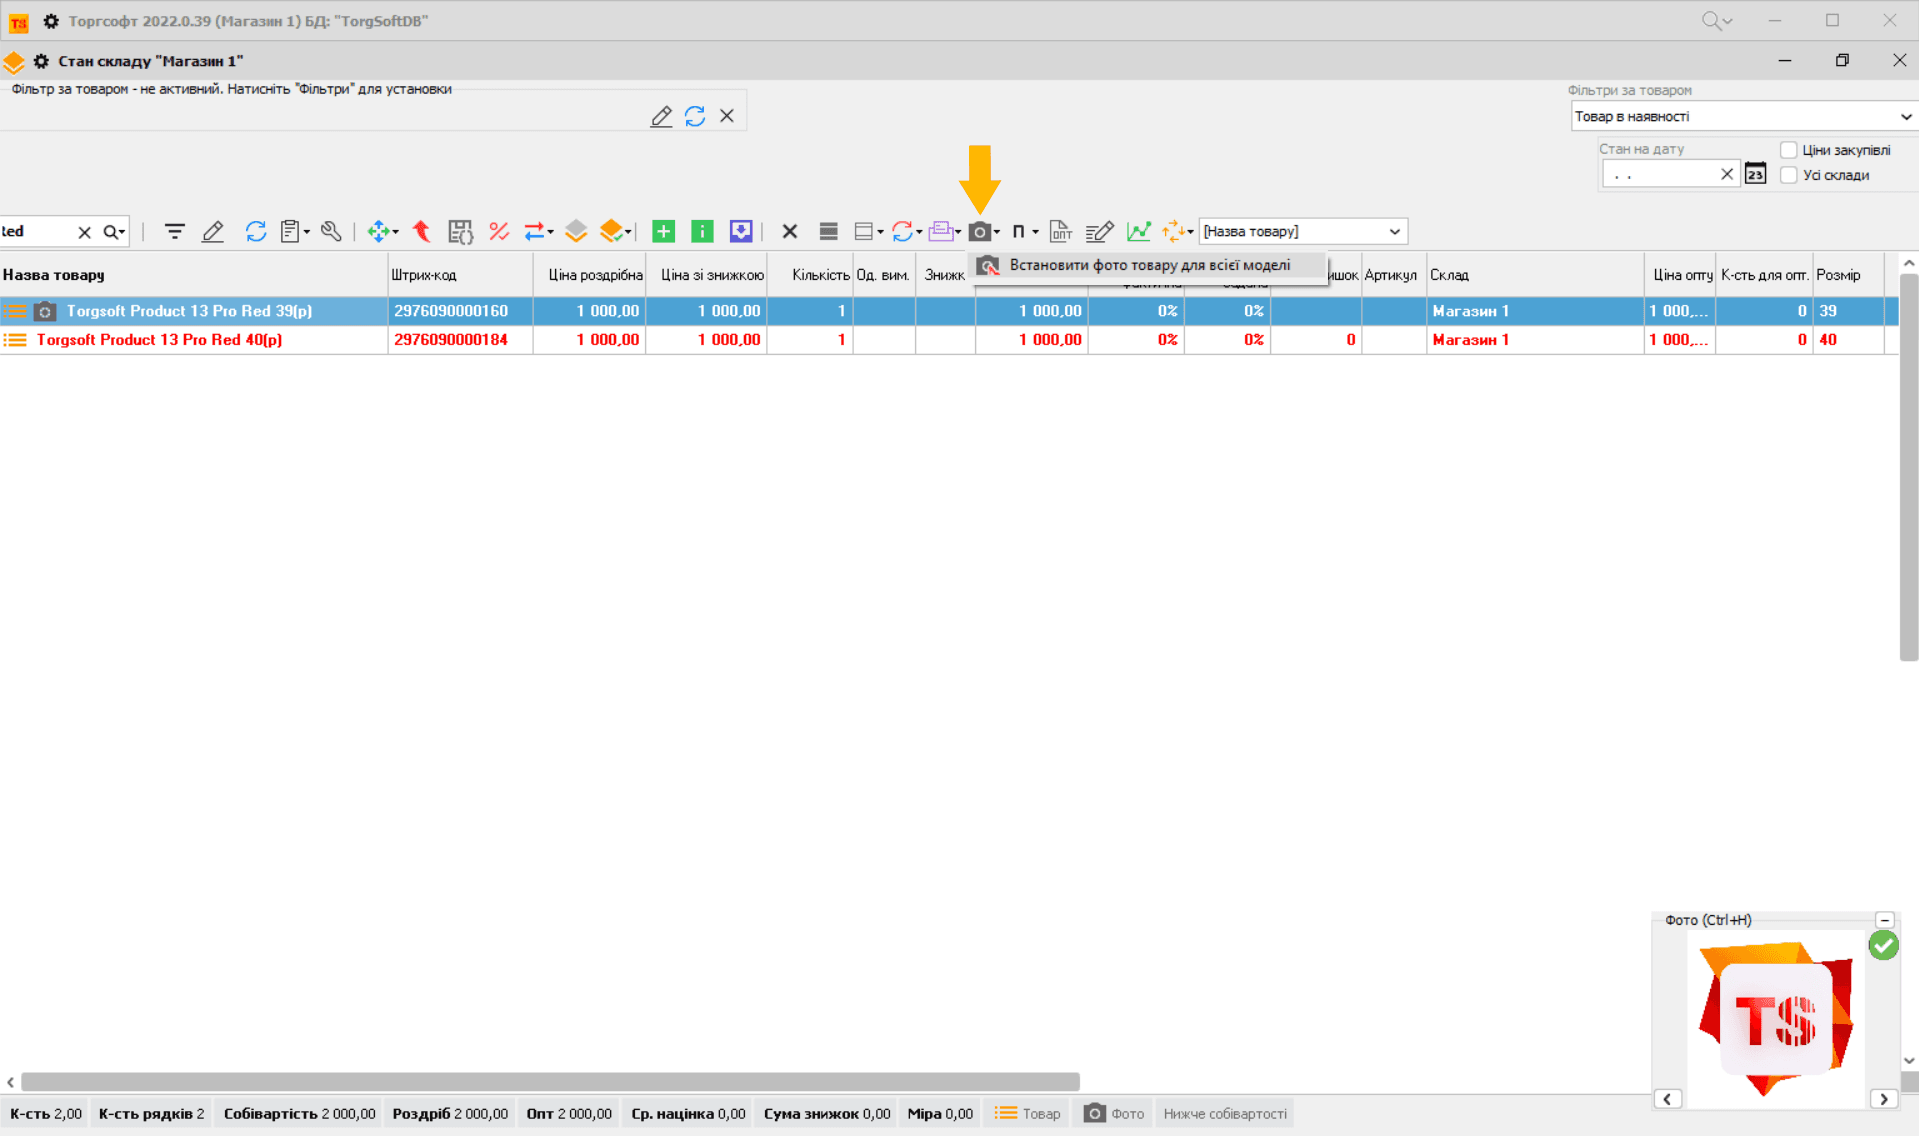Click the green checkmark on photo panel

pyautogui.click(x=1883, y=945)
